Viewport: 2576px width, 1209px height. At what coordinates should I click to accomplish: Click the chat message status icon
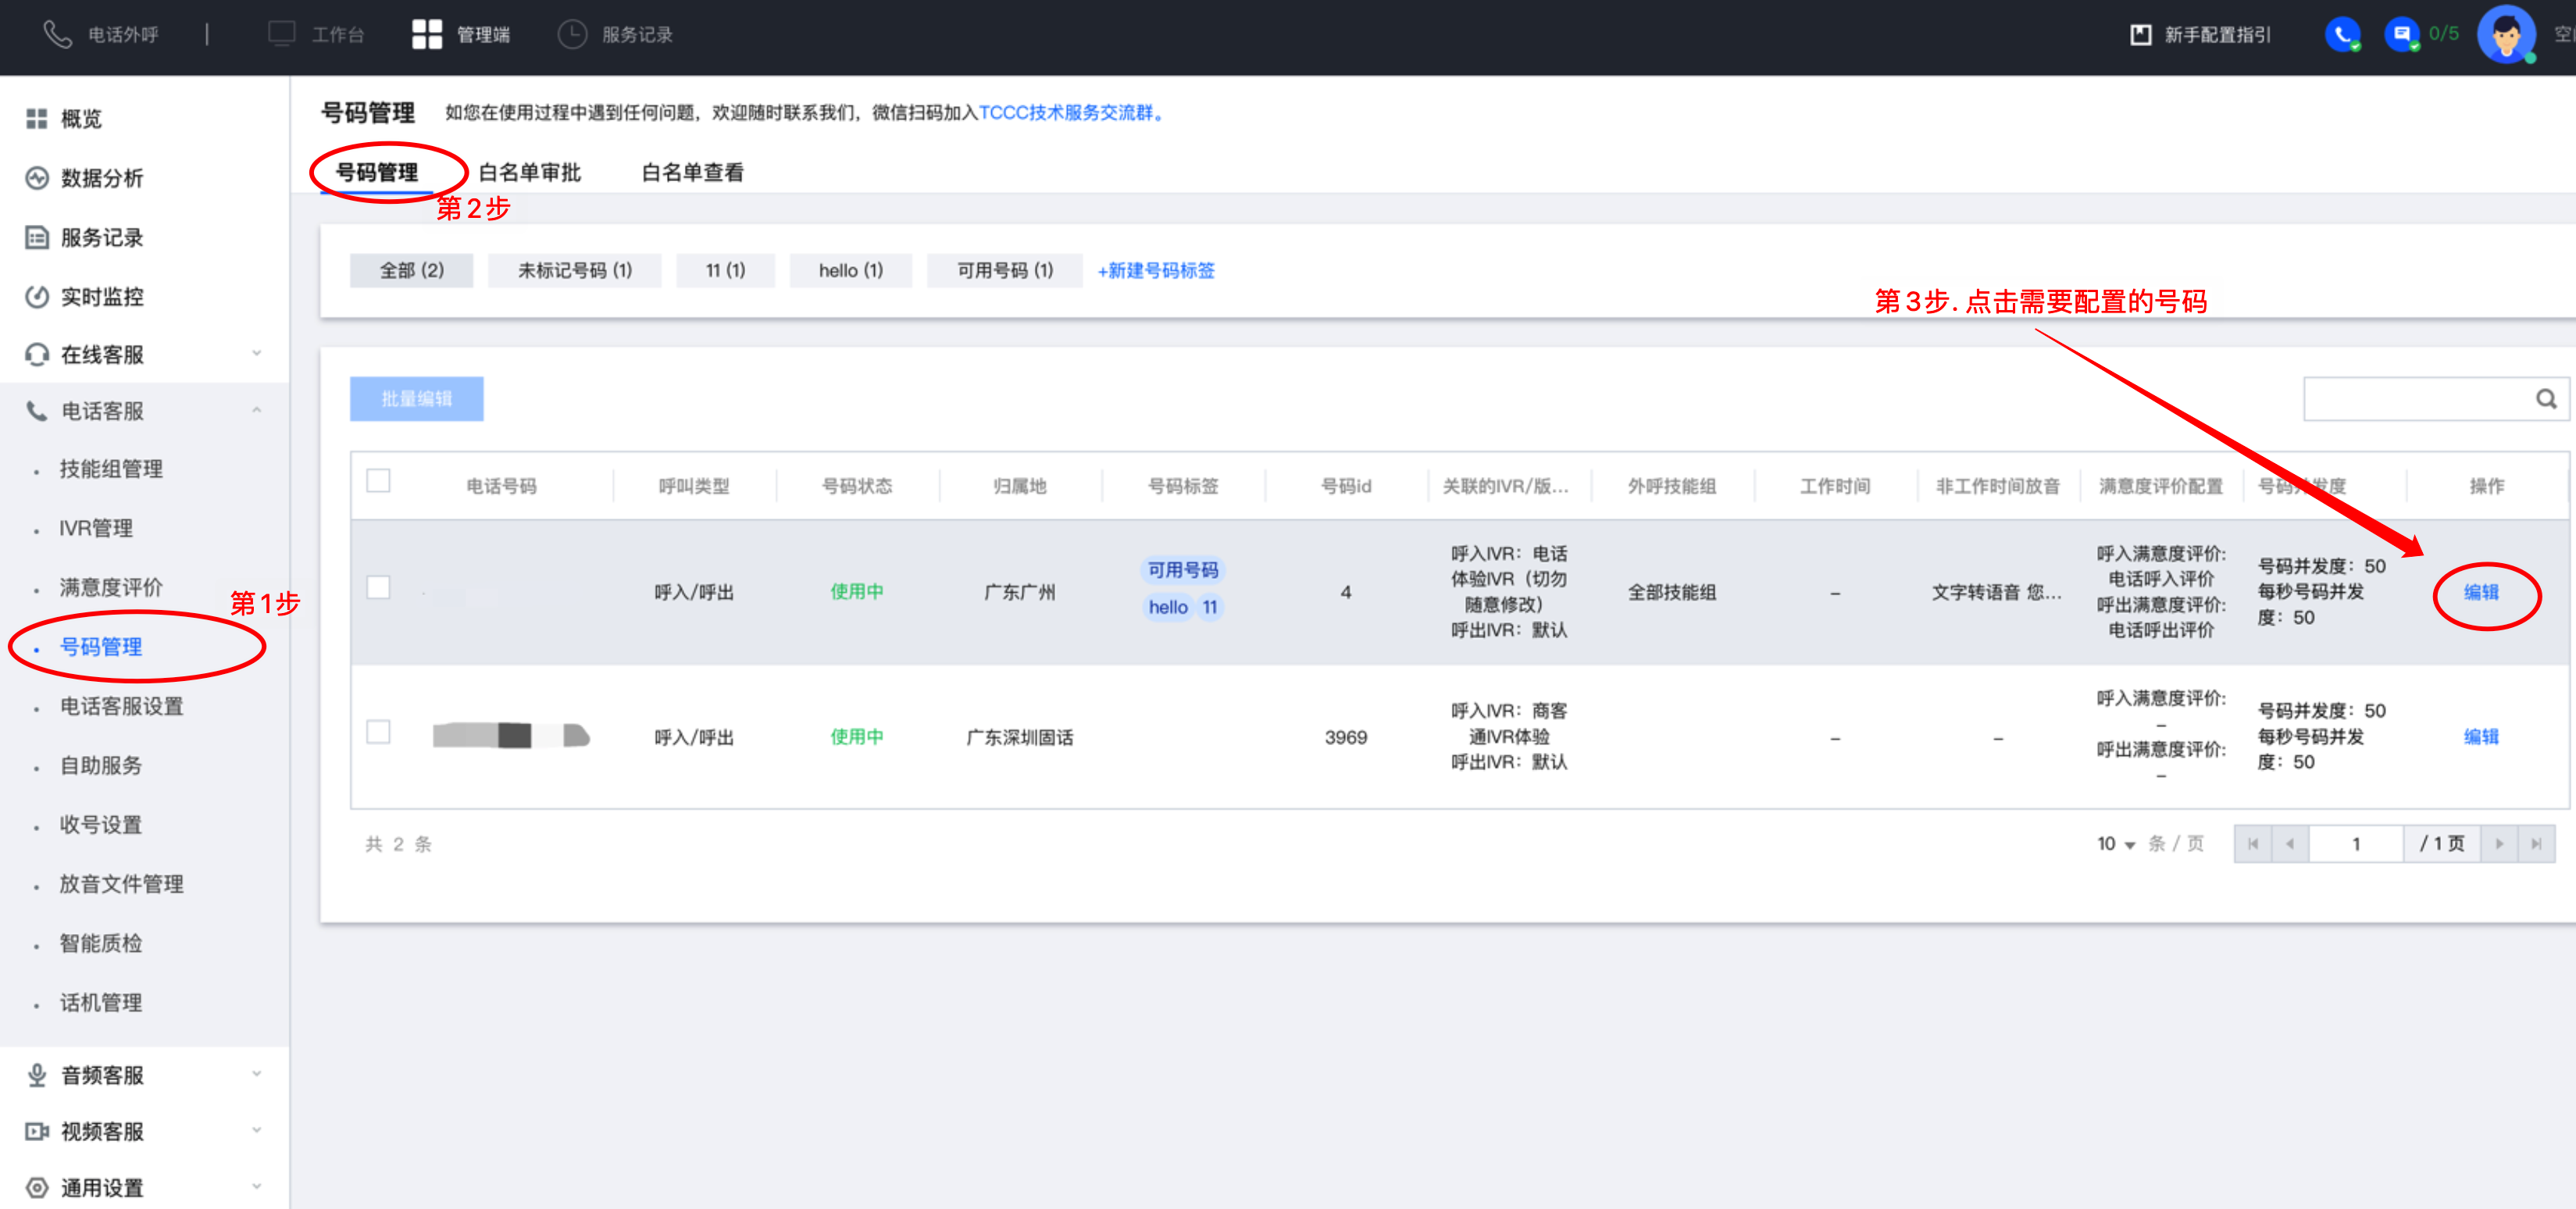(x=2401, y=35)
